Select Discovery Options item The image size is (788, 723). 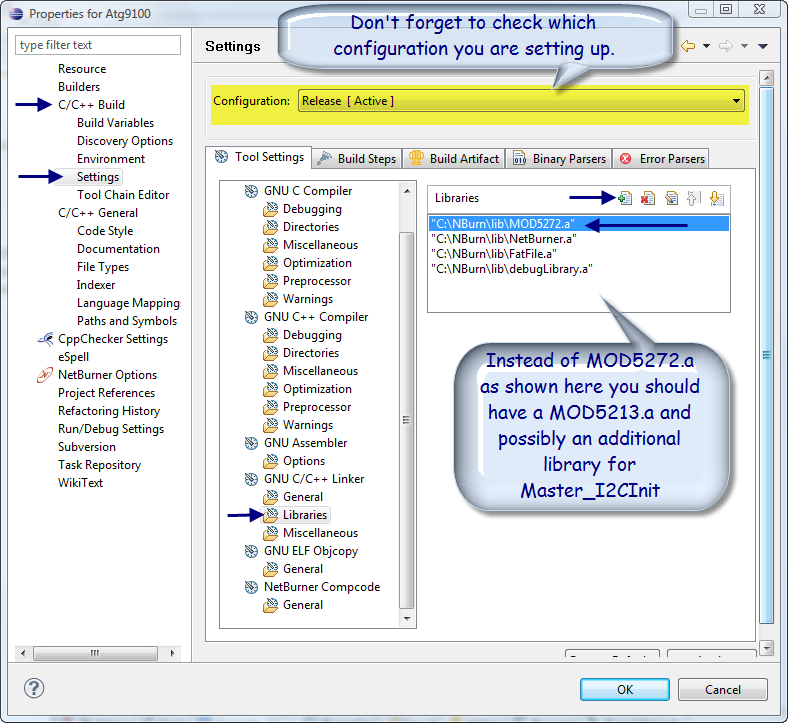pos(125,141)
